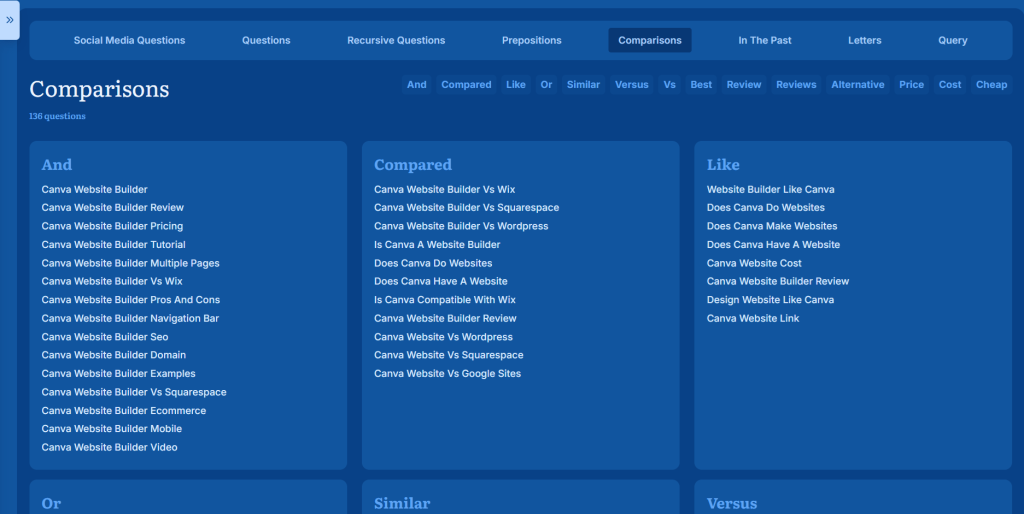This screenshot has width=1024, height=514.
Task: Select Canva Website Builder Multiple Pages
Action: click(x=131, y=263)
